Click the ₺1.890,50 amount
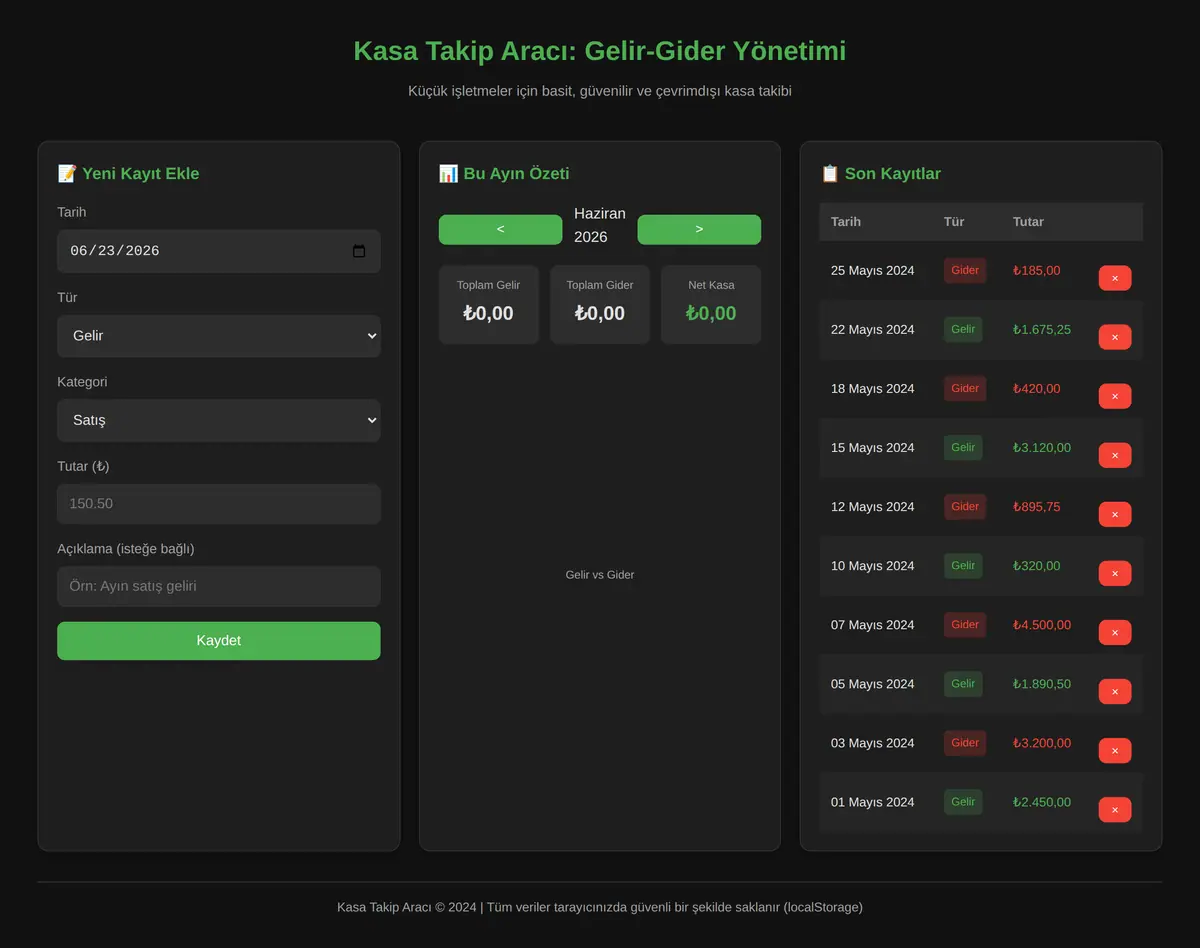Image resolution: width=1200 pixels, height=948 pixels. click(x=1041, y=683)
